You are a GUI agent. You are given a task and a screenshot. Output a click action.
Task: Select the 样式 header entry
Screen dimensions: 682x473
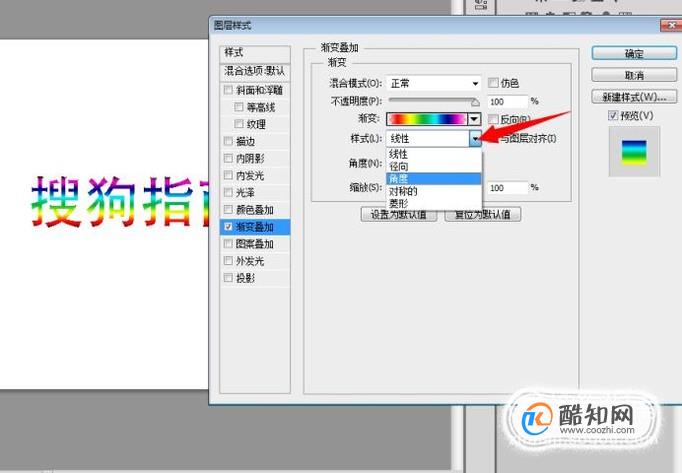coord(255,53)
